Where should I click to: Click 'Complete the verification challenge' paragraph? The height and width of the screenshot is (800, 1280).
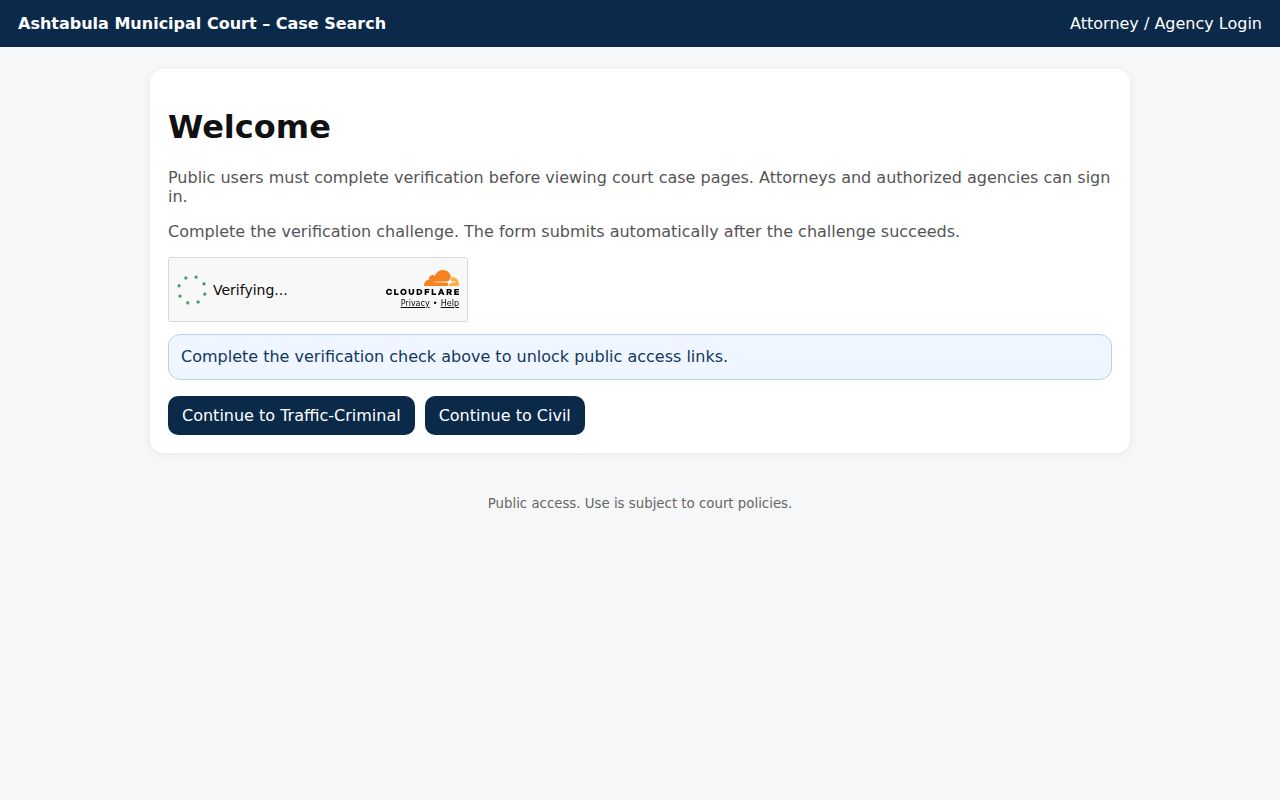click(564, 232)
